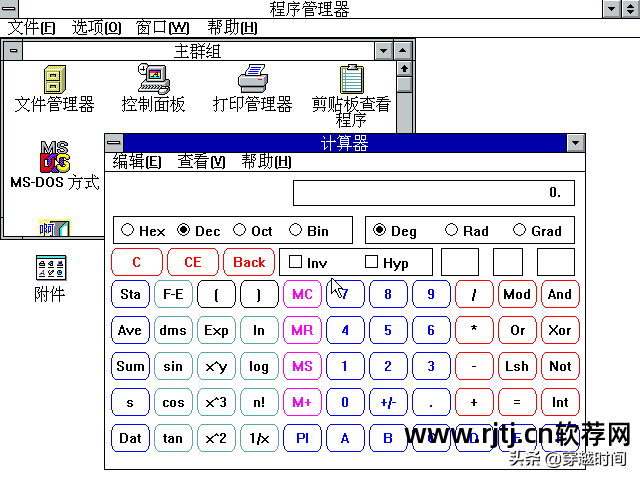Click the Ave average button
Image resolution: width=640 pixels, height=480 pixels.
130,330
